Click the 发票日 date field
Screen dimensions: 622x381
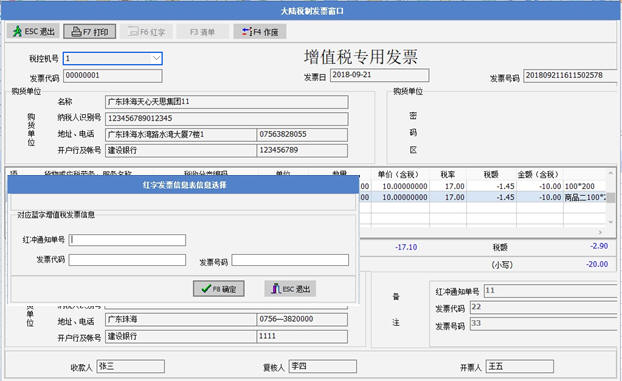click(380, 75)
